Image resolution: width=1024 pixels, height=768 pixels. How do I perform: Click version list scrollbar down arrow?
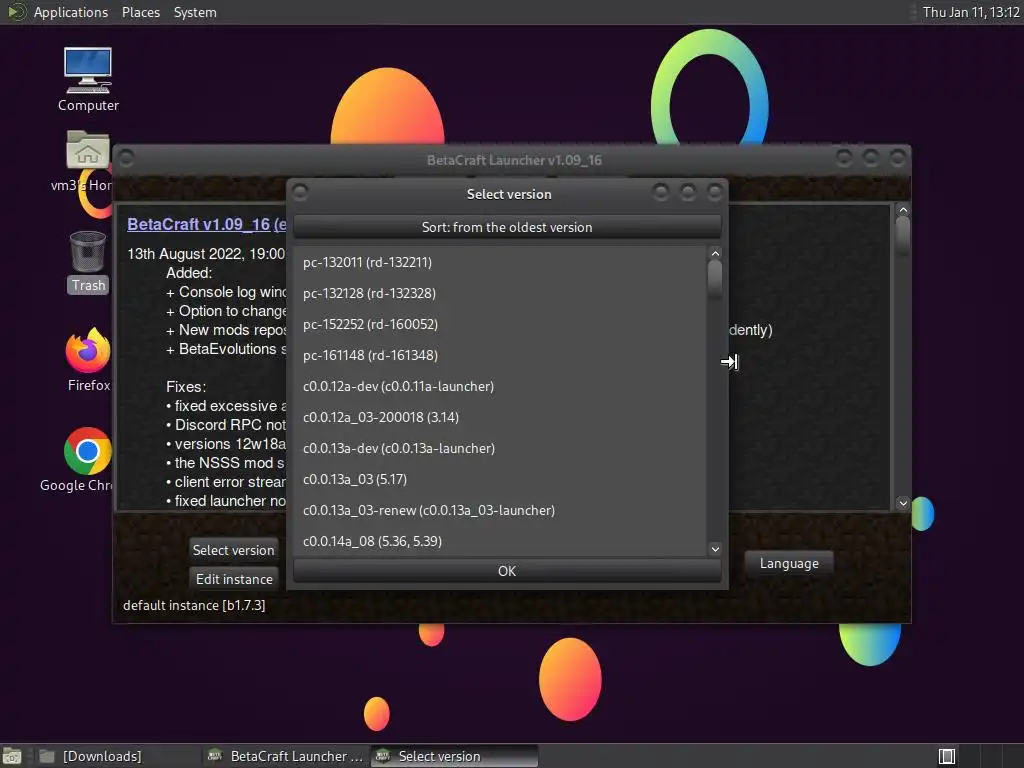click(x=715, y=549)
